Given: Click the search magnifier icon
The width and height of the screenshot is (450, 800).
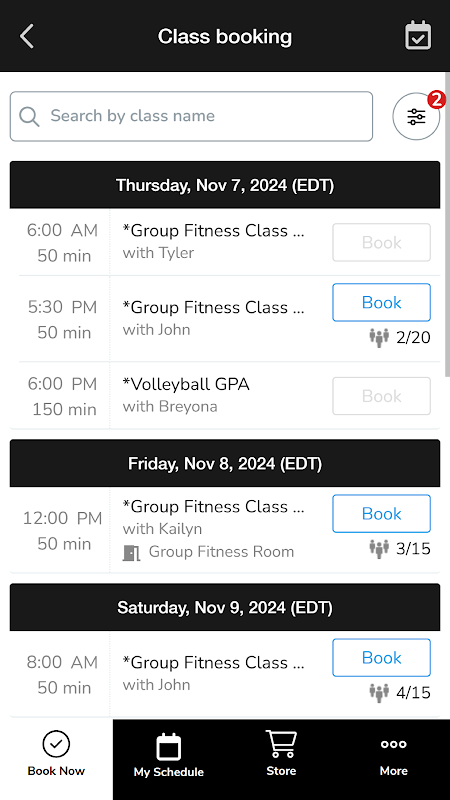Looking at the screenshot, I should coord(29,116).
